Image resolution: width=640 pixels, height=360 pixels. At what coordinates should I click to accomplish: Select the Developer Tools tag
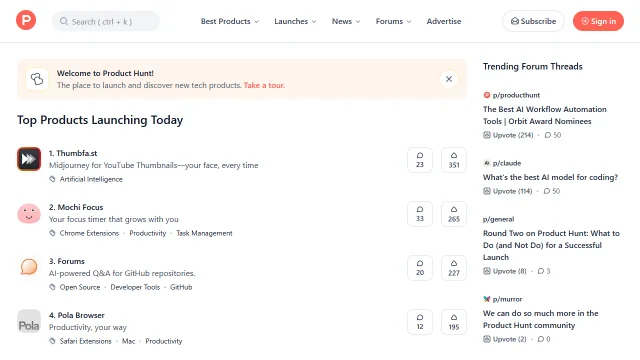click(x=135, y=287)
